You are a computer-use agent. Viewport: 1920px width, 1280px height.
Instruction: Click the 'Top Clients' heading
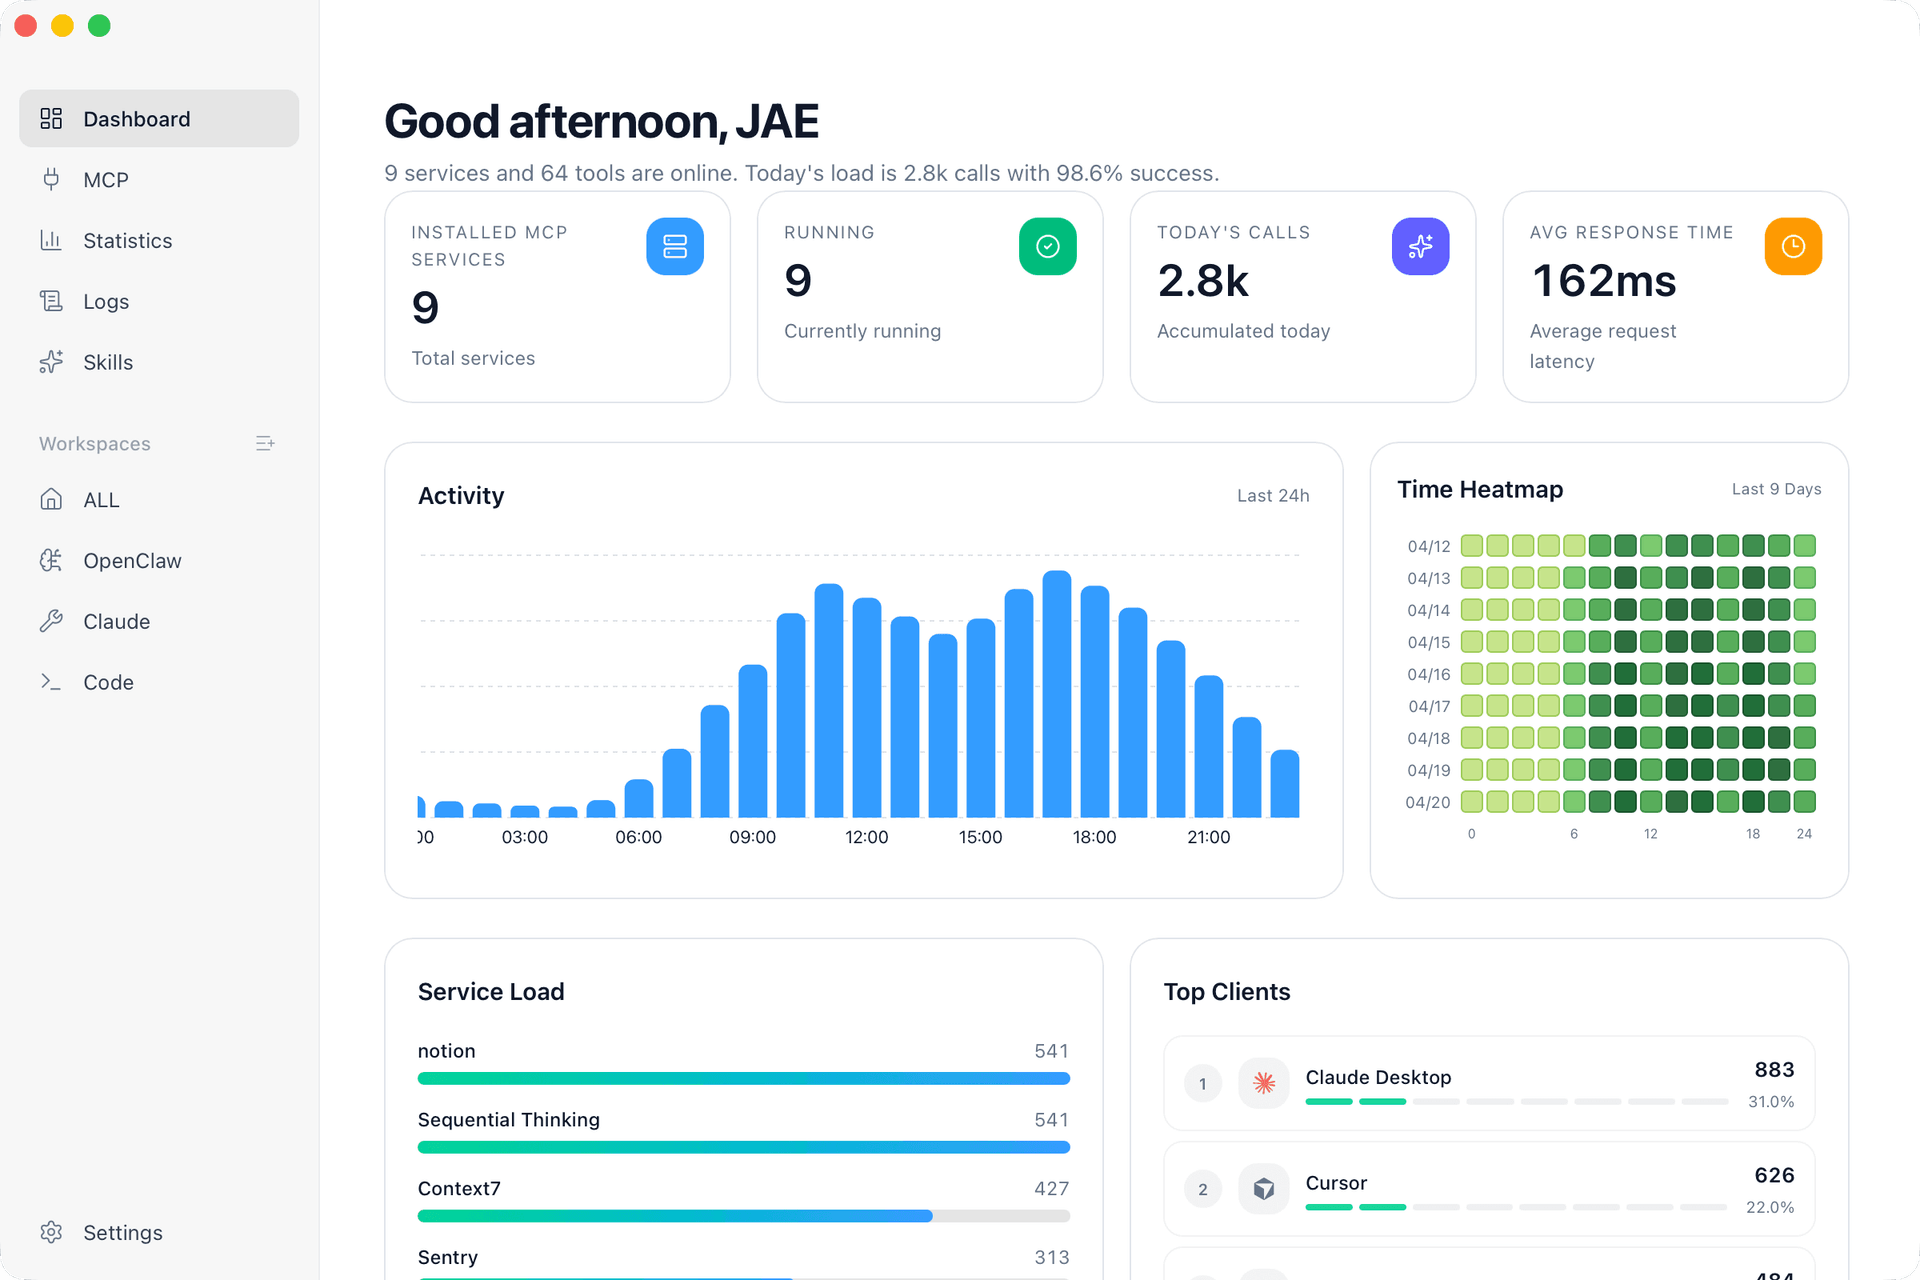point(1227,992)
